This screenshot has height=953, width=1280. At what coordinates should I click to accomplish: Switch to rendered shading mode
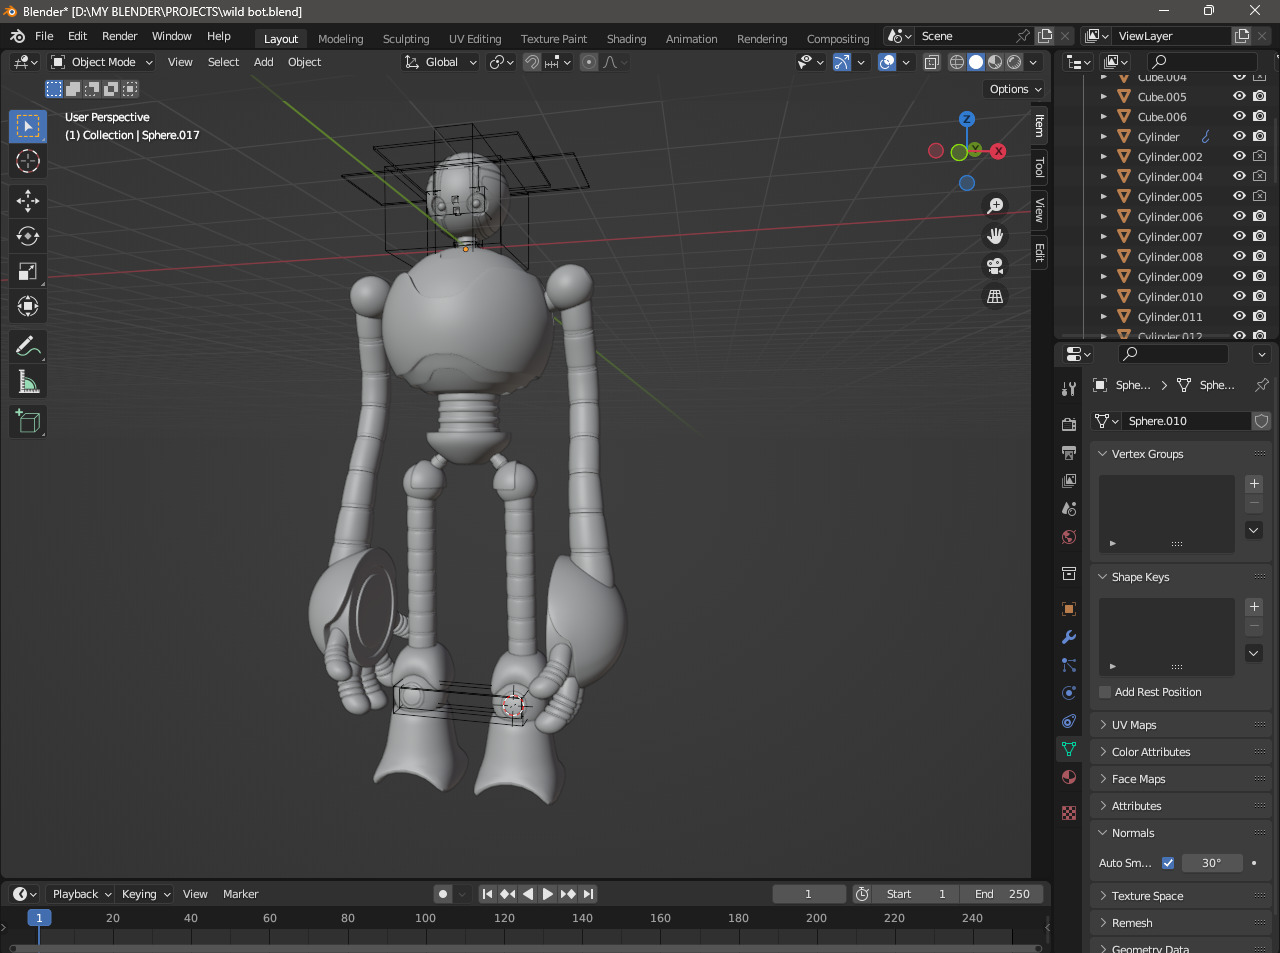[1014, 62]
